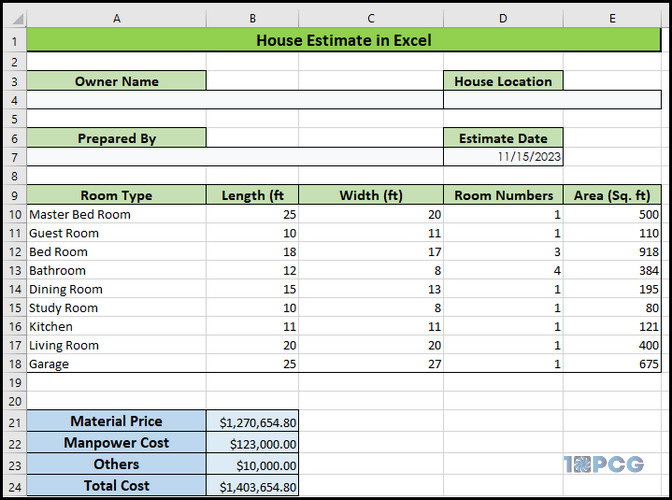Select column C header
The height and width of the screenshot is (500, 672).
(371, 18)
